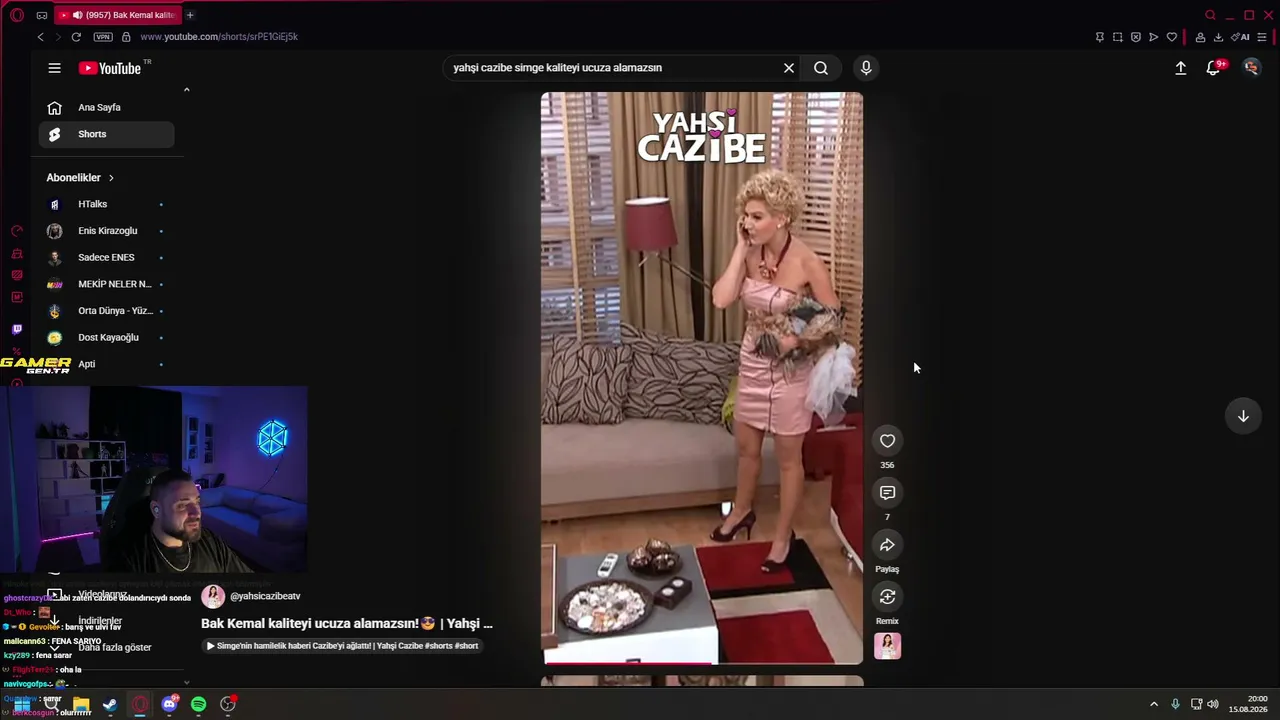This screenshot has height=720, width=1280.
Task: Search in tabs with red magnifier
Action: [x=1210, y=15]
